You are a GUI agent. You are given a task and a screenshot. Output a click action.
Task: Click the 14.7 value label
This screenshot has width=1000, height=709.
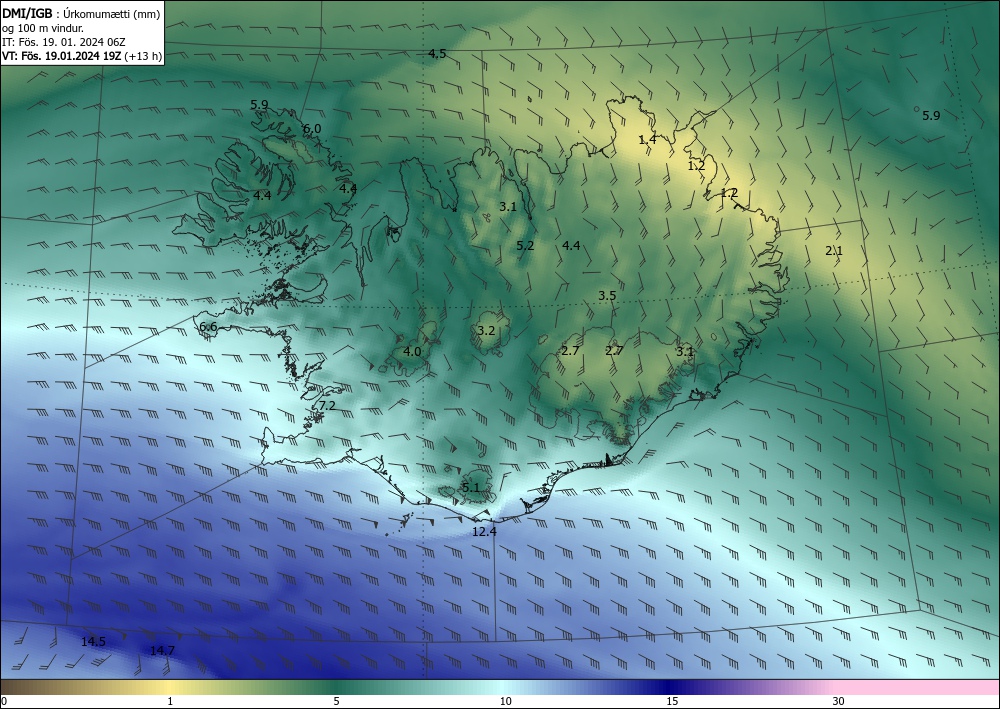pos(162,650)
